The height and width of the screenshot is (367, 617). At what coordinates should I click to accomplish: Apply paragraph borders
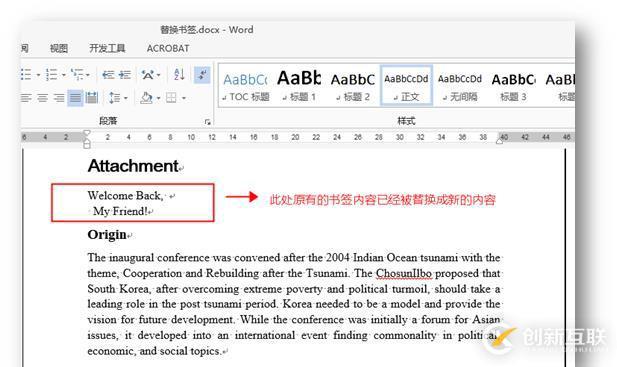coord(171,98)
